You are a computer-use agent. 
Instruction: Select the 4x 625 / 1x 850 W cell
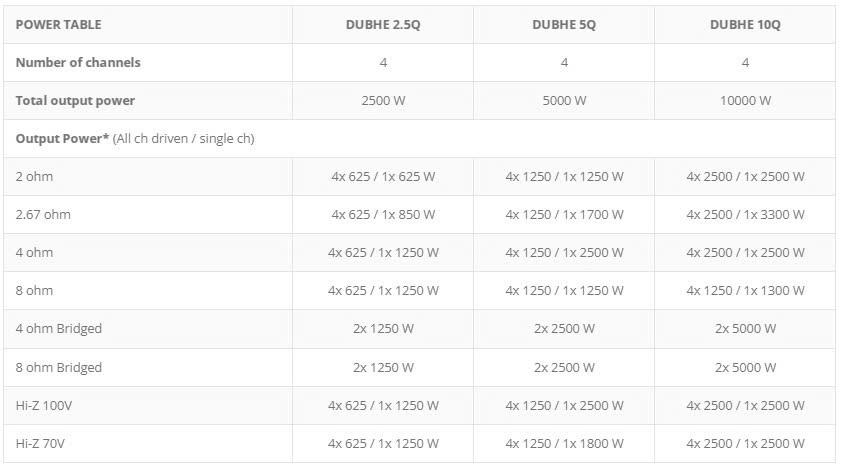(x=383, y=214)
